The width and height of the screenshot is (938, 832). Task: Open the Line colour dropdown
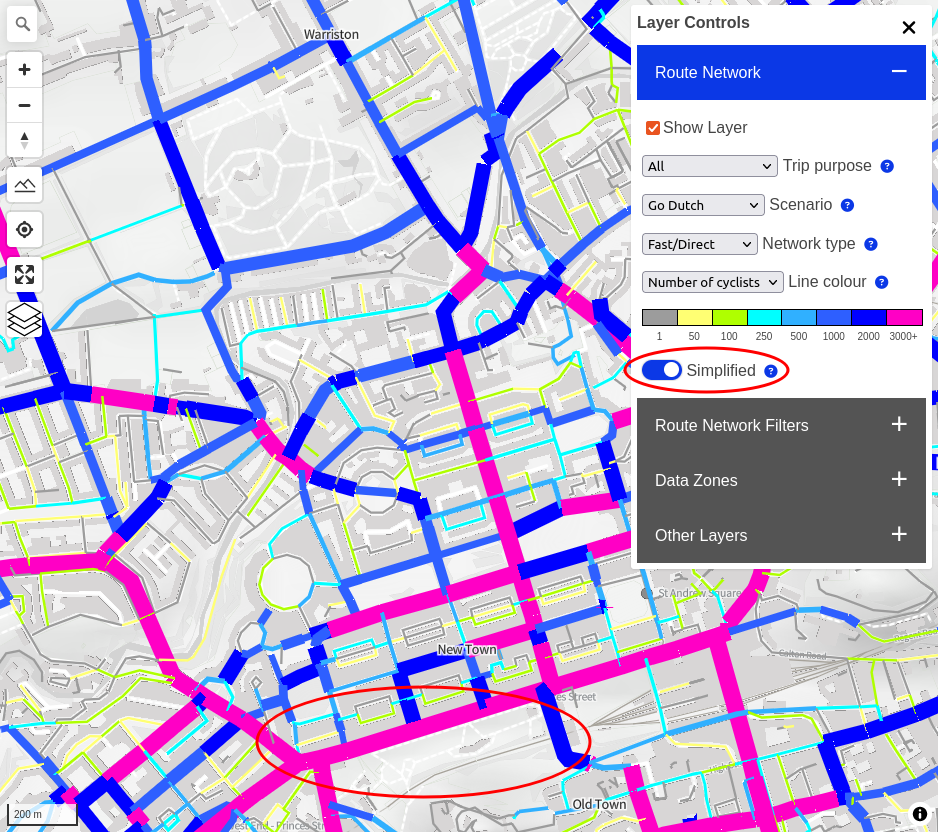point(712,283)
